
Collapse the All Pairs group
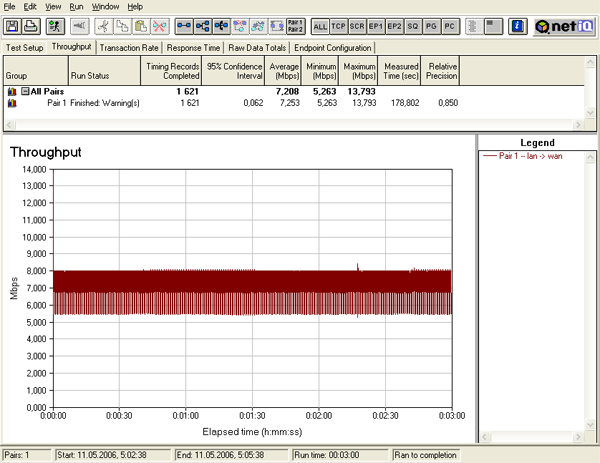[25, 92]
